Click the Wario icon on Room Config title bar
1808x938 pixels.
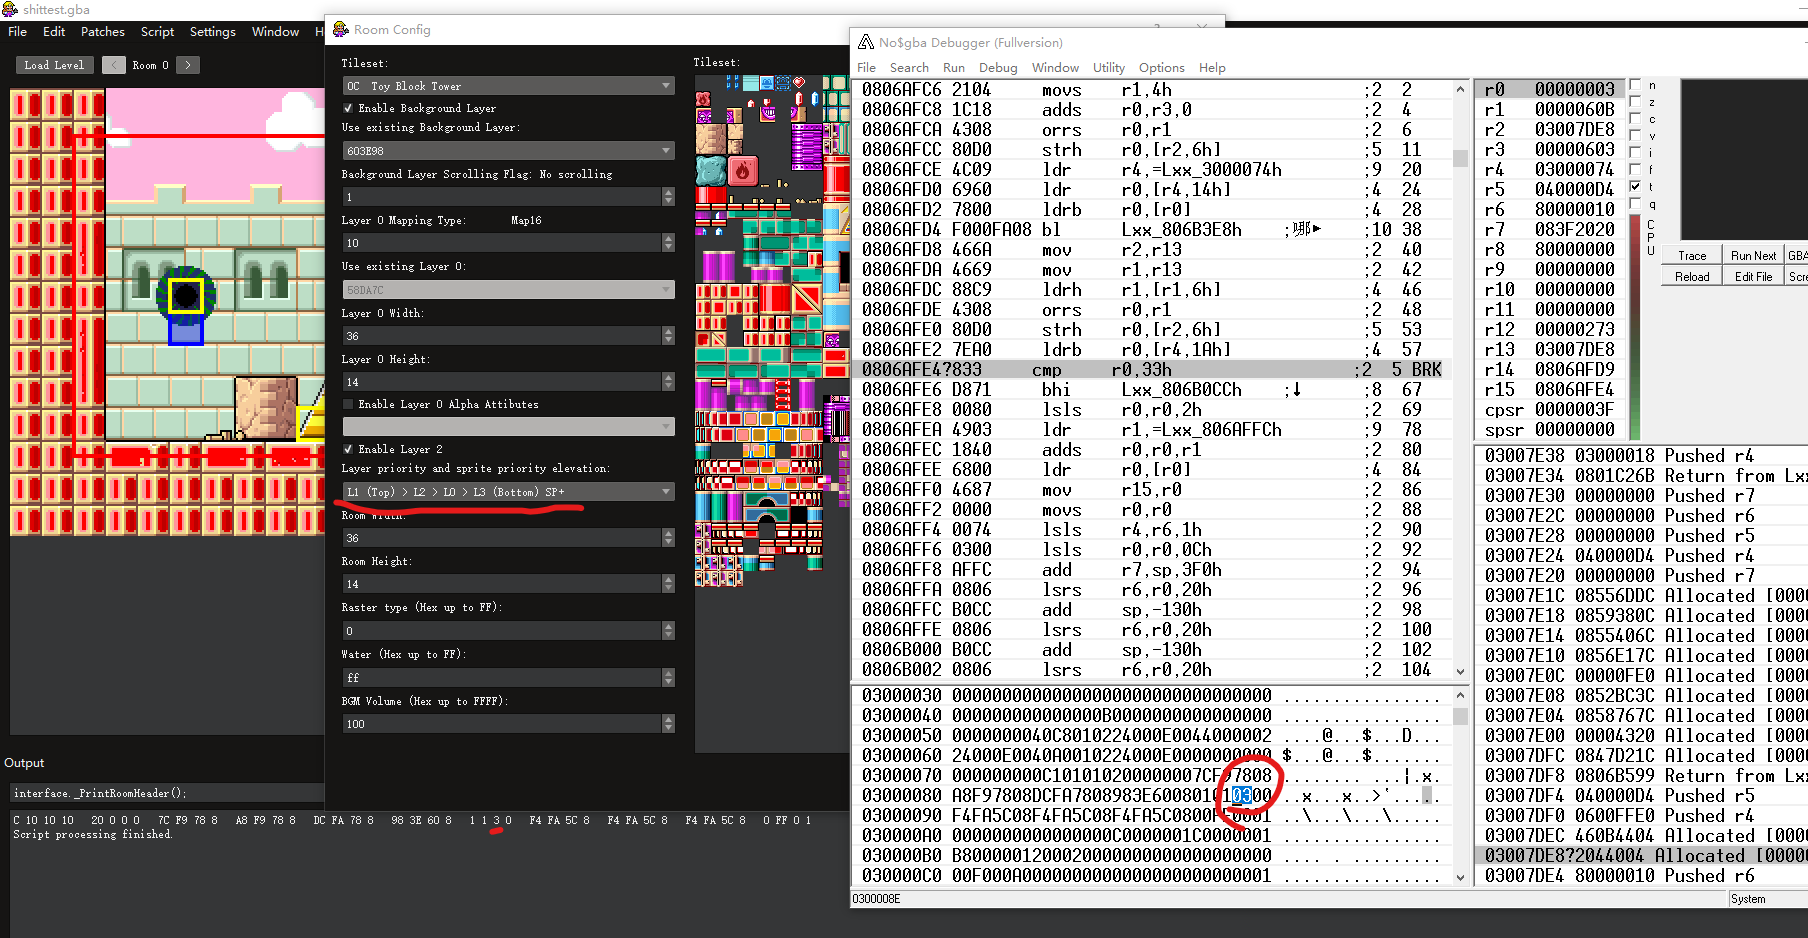point(340,29)
